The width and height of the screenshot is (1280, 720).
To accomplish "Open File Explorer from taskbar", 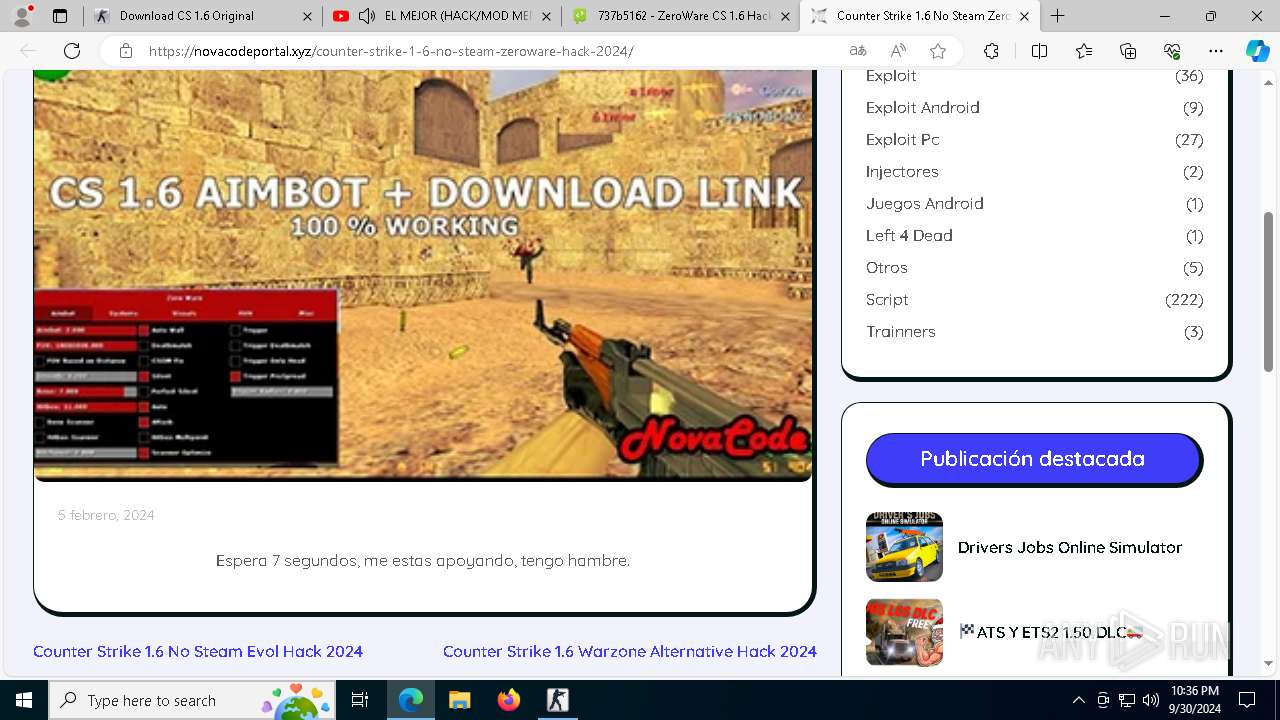I will coord(459,700).
